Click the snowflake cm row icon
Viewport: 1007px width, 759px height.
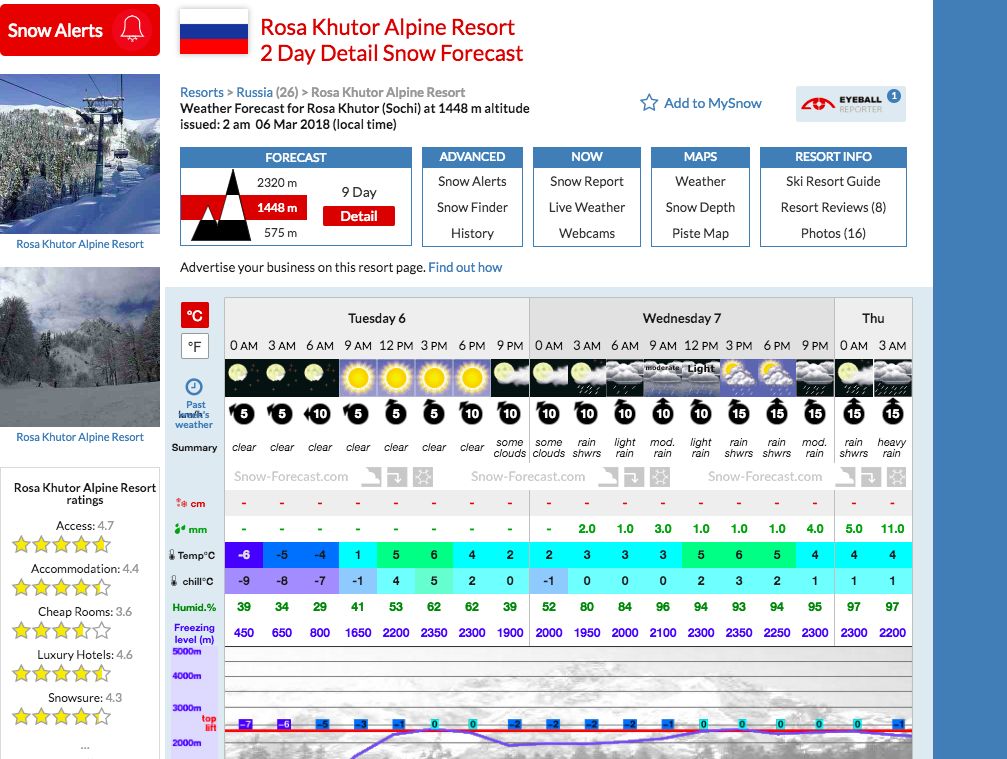pos(181,503)
